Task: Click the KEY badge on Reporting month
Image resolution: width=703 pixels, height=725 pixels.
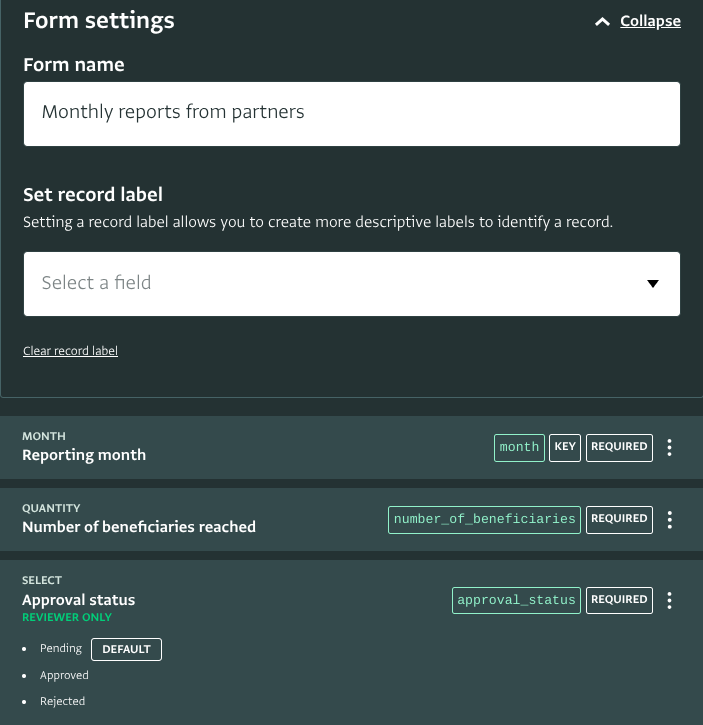Action: pyautogui.click(x=565, y=448)
